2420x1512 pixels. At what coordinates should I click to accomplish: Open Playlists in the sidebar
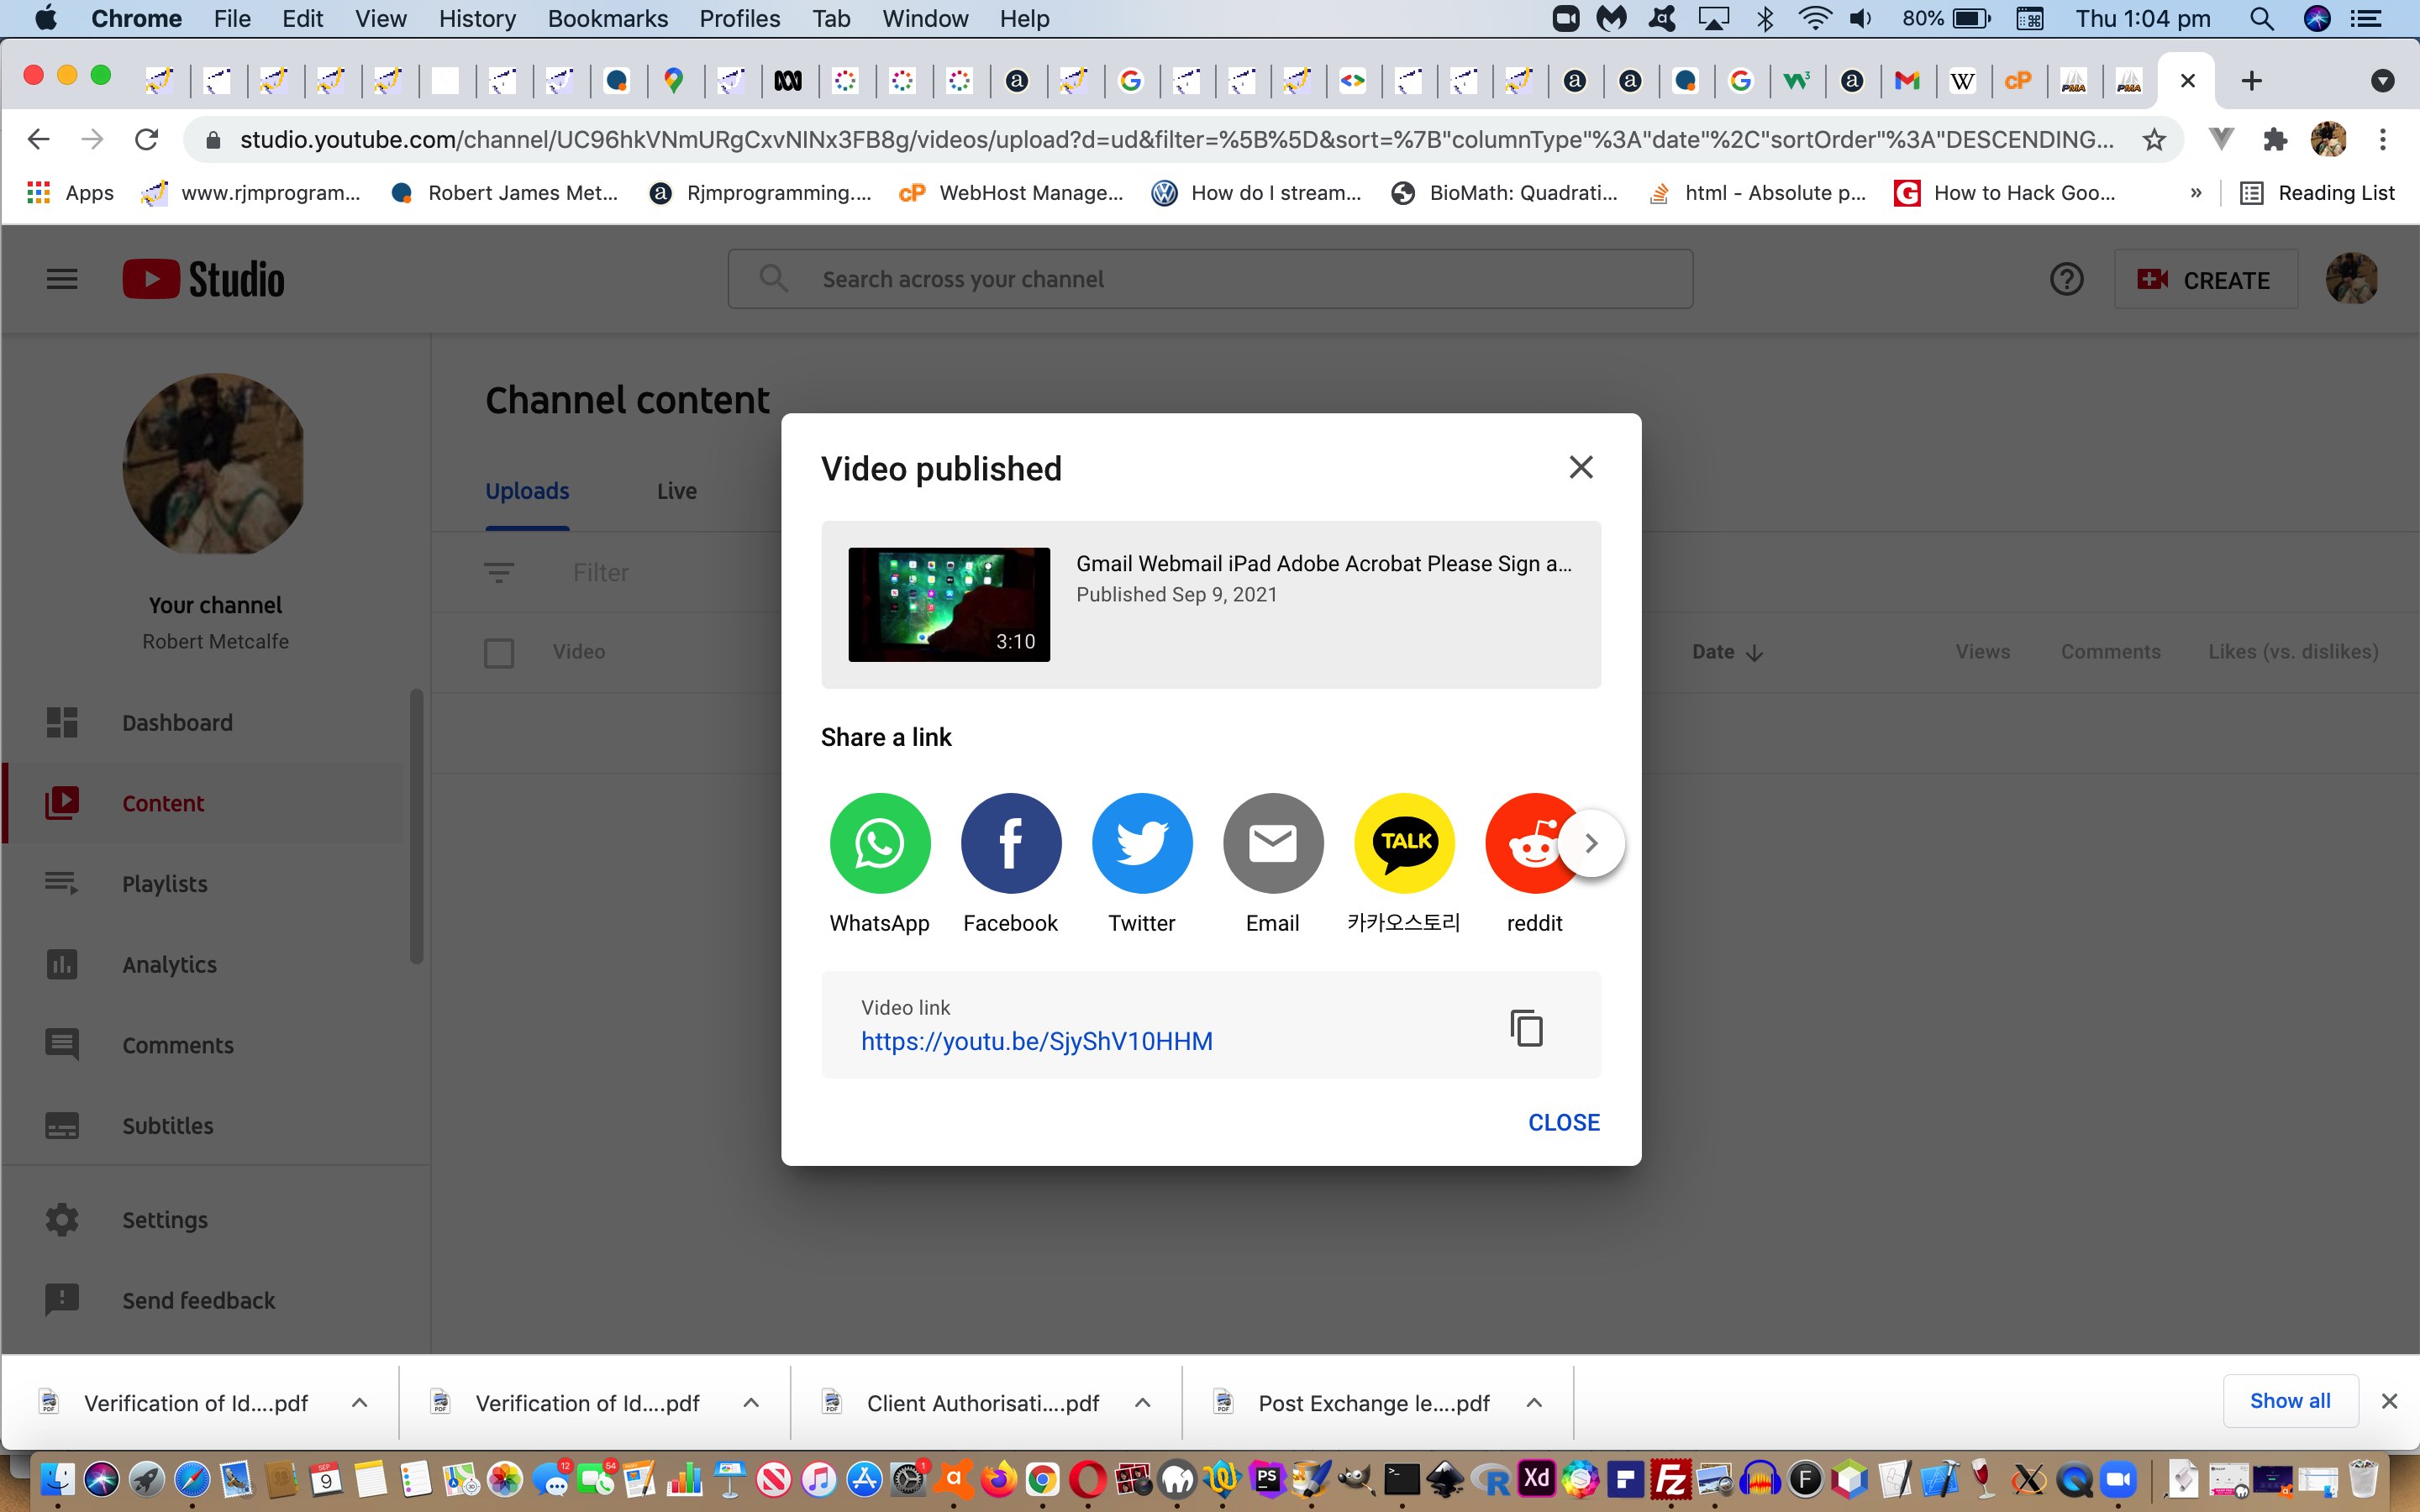tap(203, 883)
